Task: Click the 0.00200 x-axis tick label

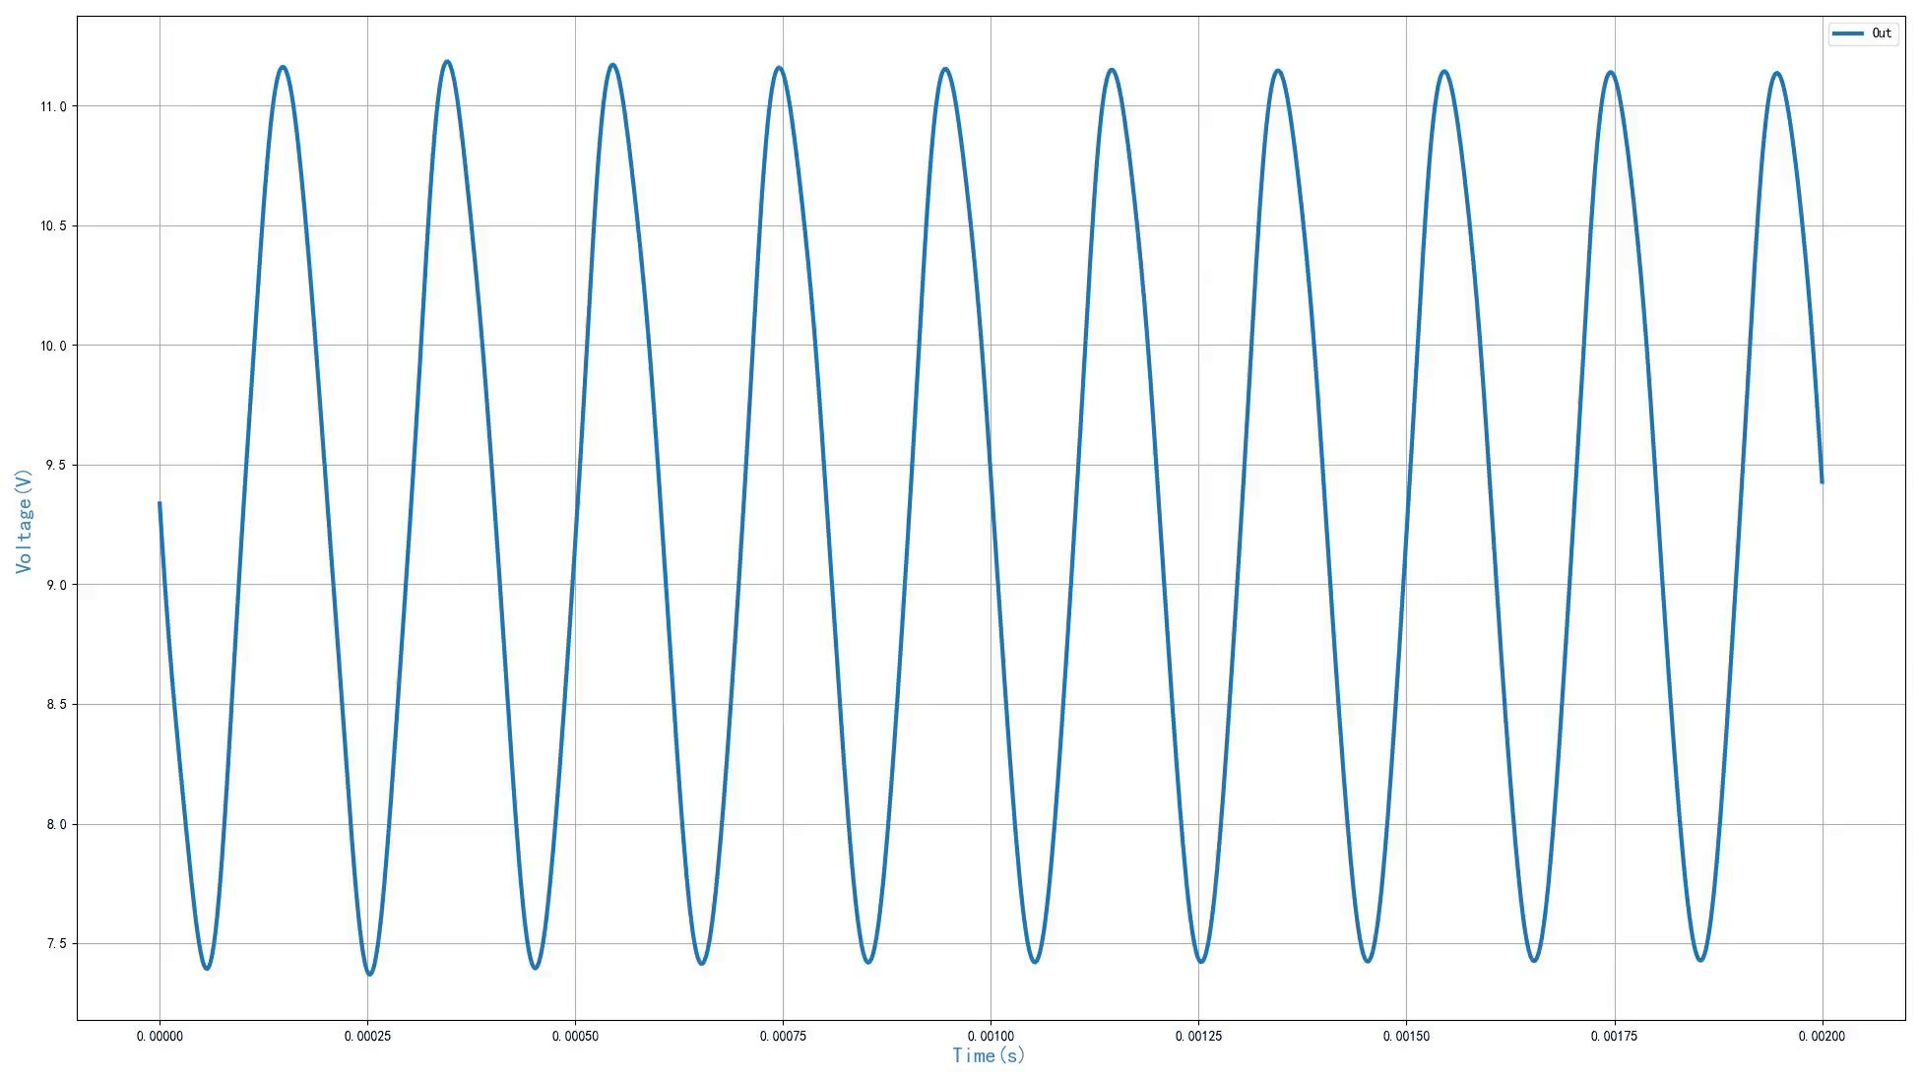Action: (x=1821, y=1037)
